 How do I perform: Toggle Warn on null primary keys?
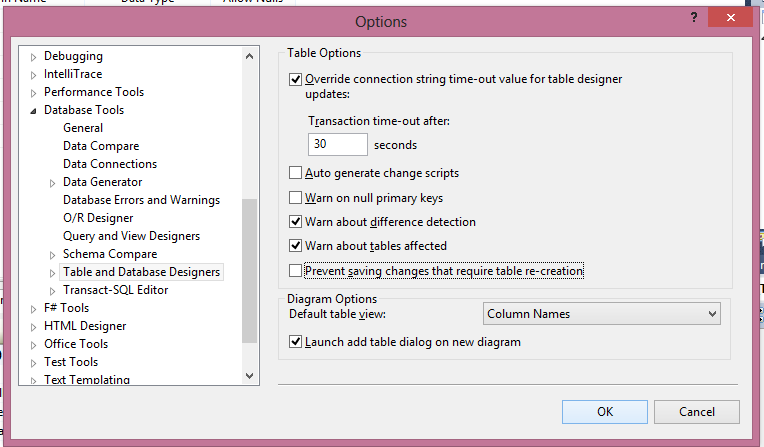[295, 198]
